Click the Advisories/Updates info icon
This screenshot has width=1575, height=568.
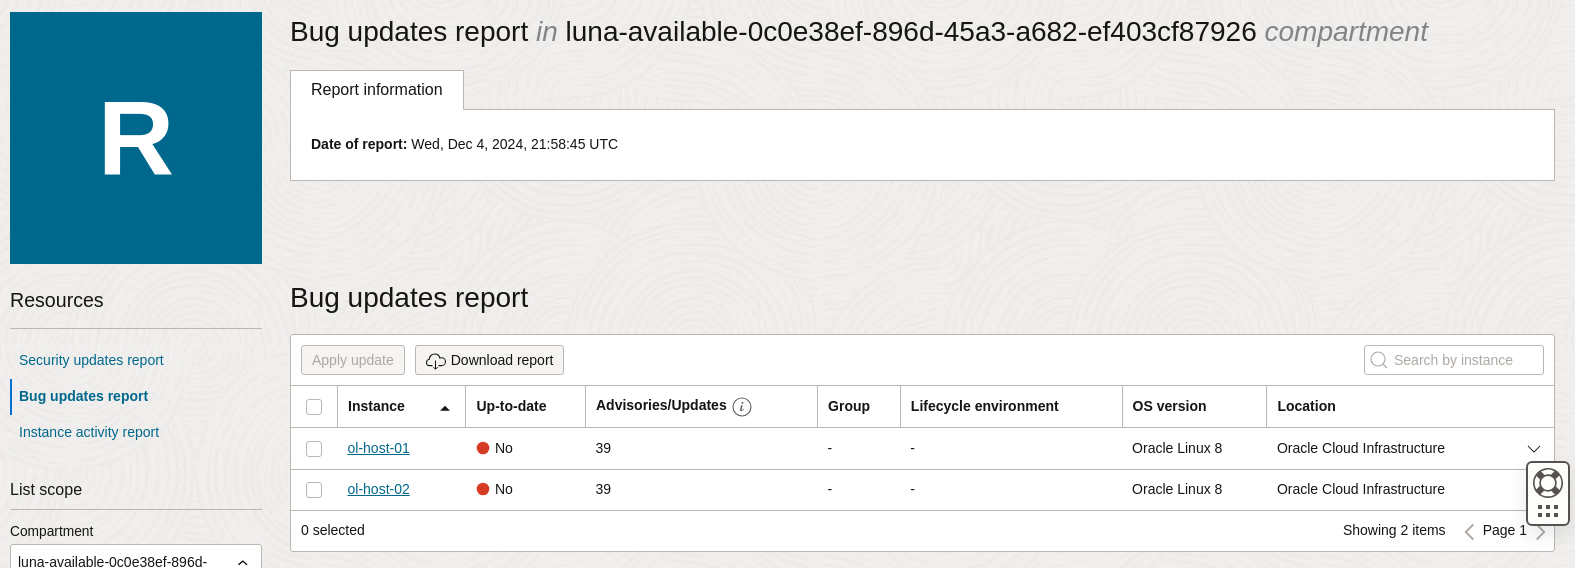(x=742, y=407)
